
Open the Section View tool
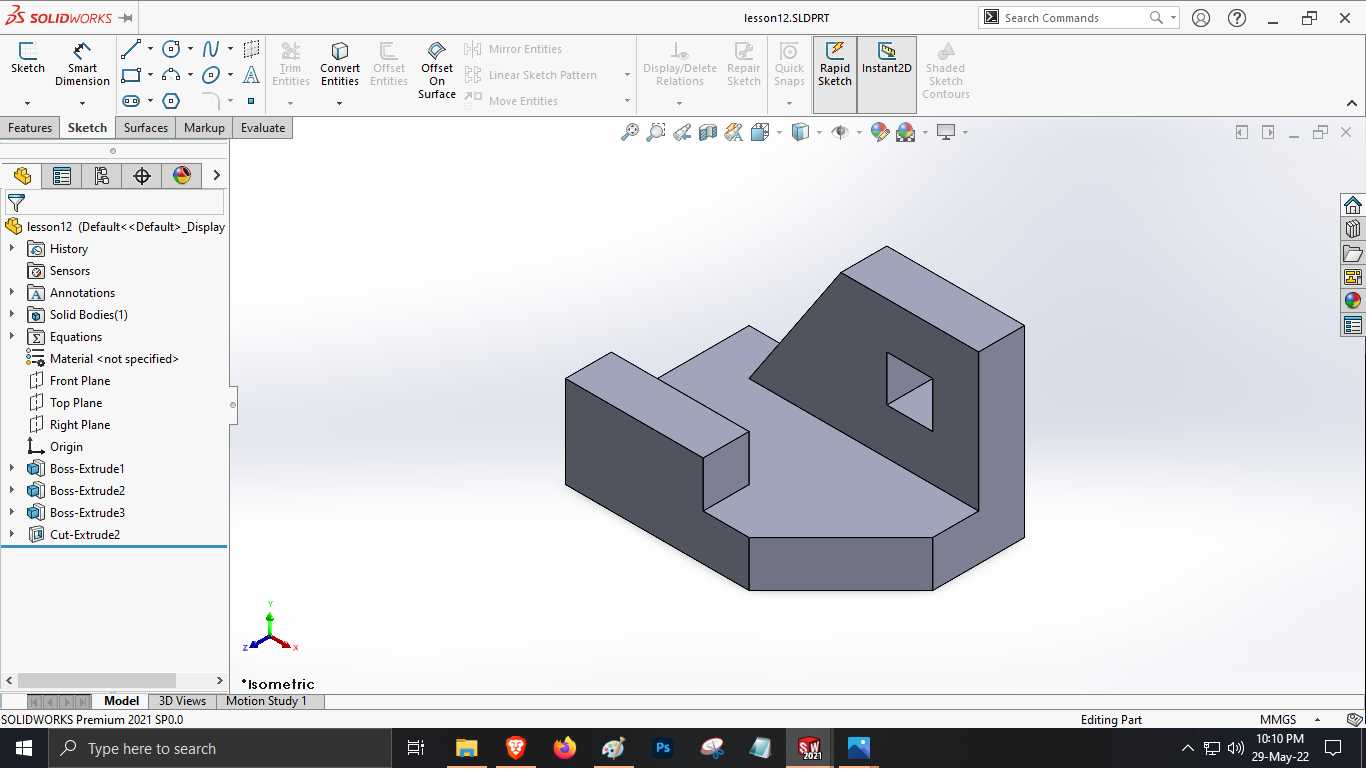coord(708,132)
